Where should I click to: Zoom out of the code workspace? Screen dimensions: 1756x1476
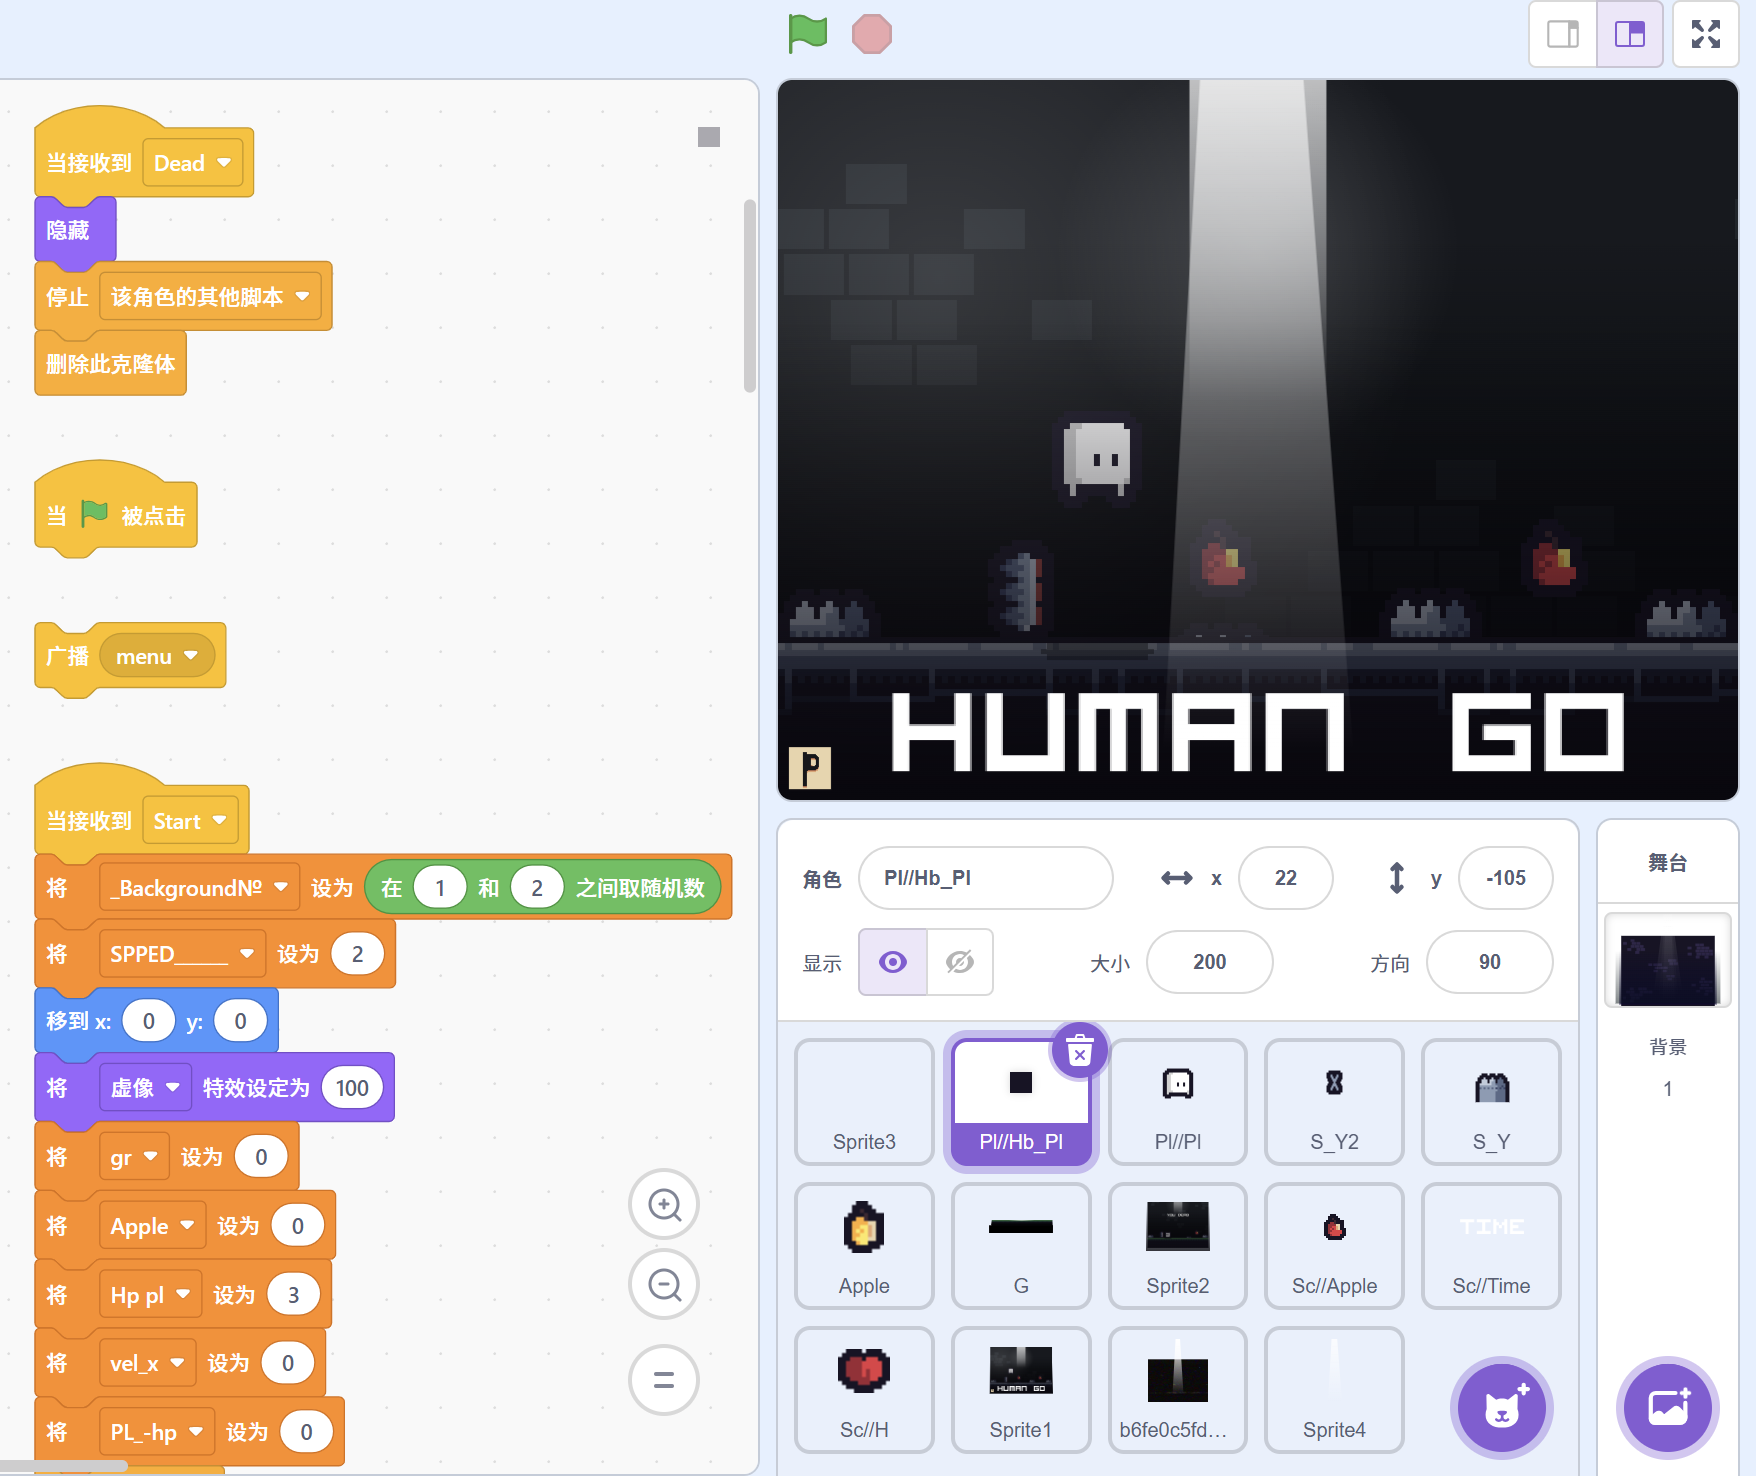pyautogui.click(x=664, y=1284)
